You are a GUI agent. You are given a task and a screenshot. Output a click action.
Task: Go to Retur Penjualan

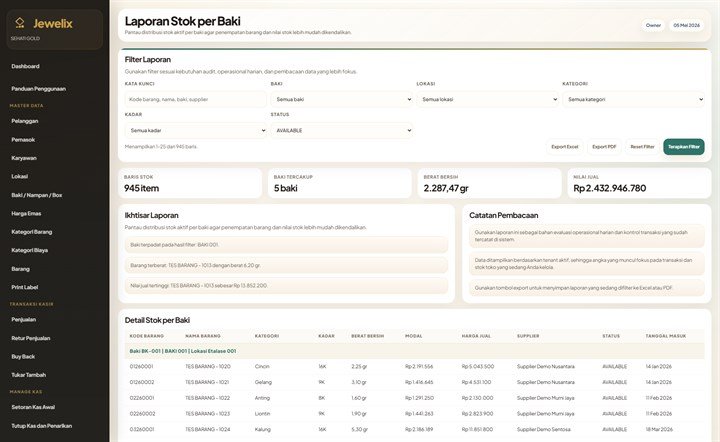[x=31, y=338]
